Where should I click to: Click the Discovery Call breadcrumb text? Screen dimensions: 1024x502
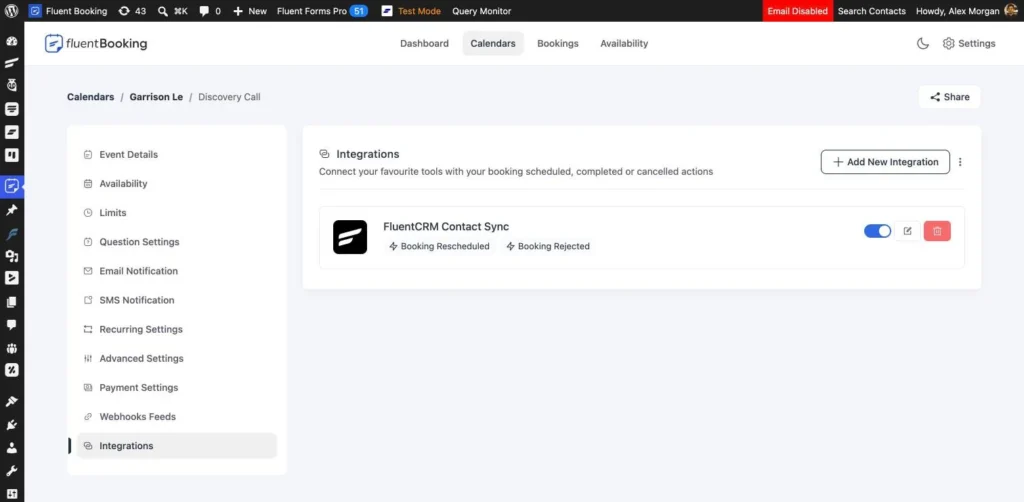[229, 97]
